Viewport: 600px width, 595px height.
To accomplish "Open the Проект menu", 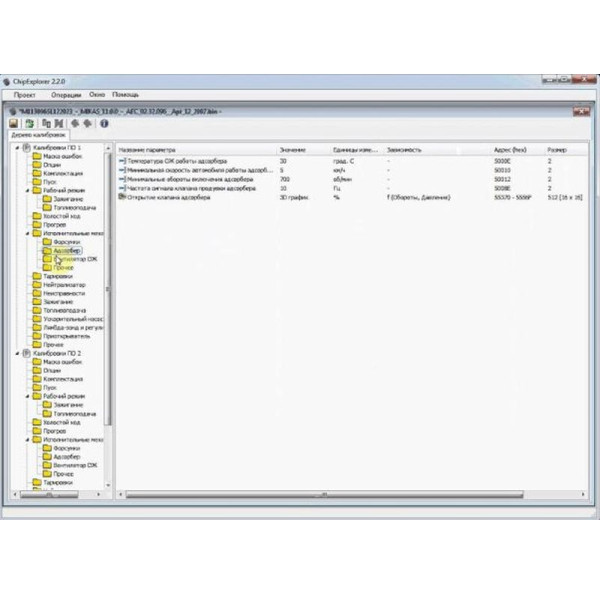I will click(x=25, y=94).
